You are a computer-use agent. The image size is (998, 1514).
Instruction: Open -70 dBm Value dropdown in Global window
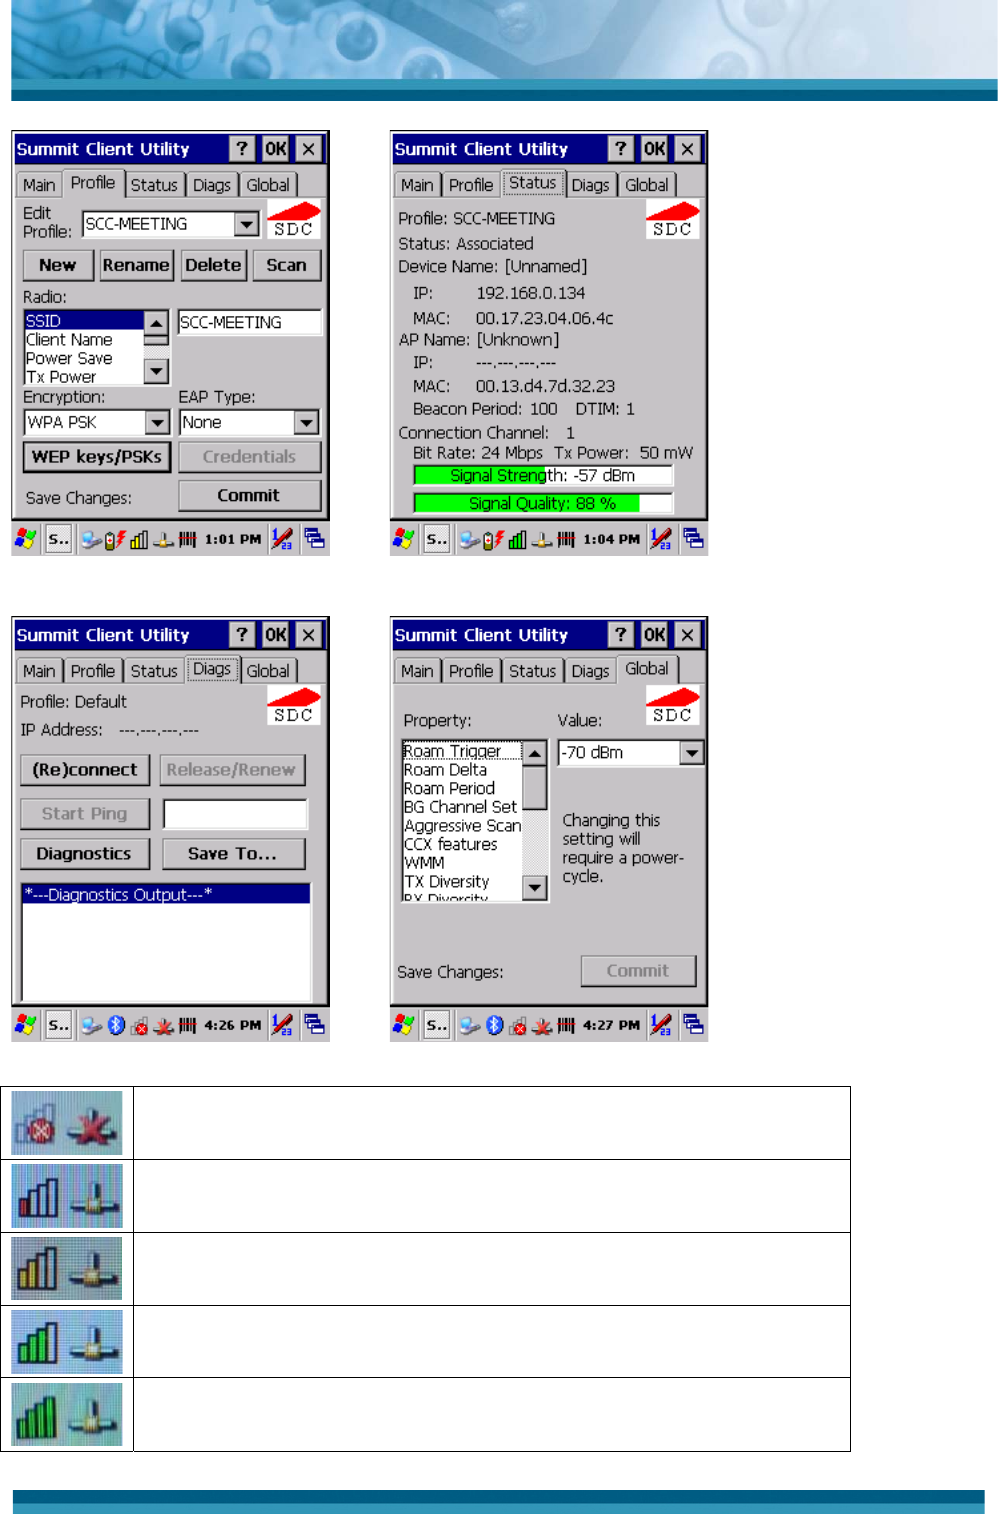coord(691,752)
